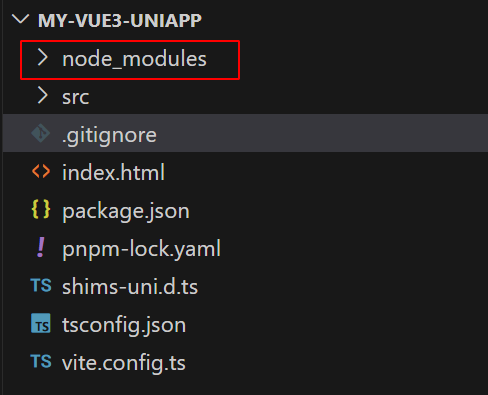
Task: Open pnpm-lock.yaml file
Action: [141, 249]
